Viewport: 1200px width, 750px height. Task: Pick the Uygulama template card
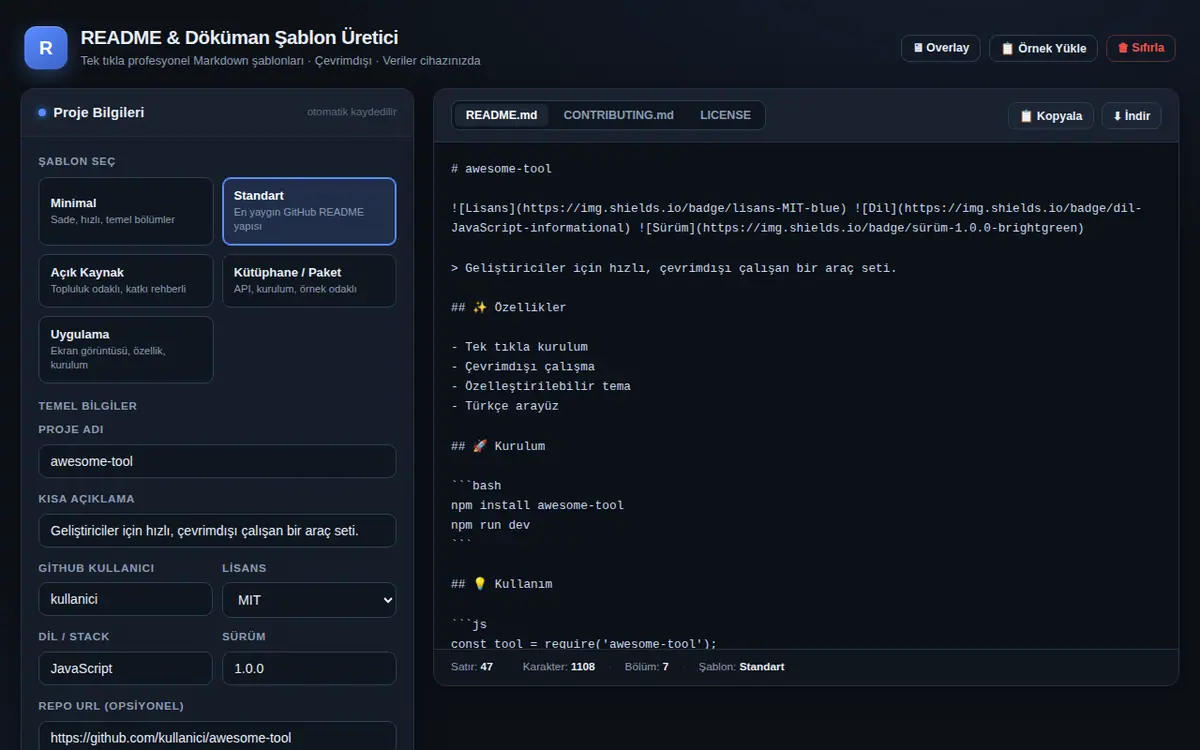(126, 349)
